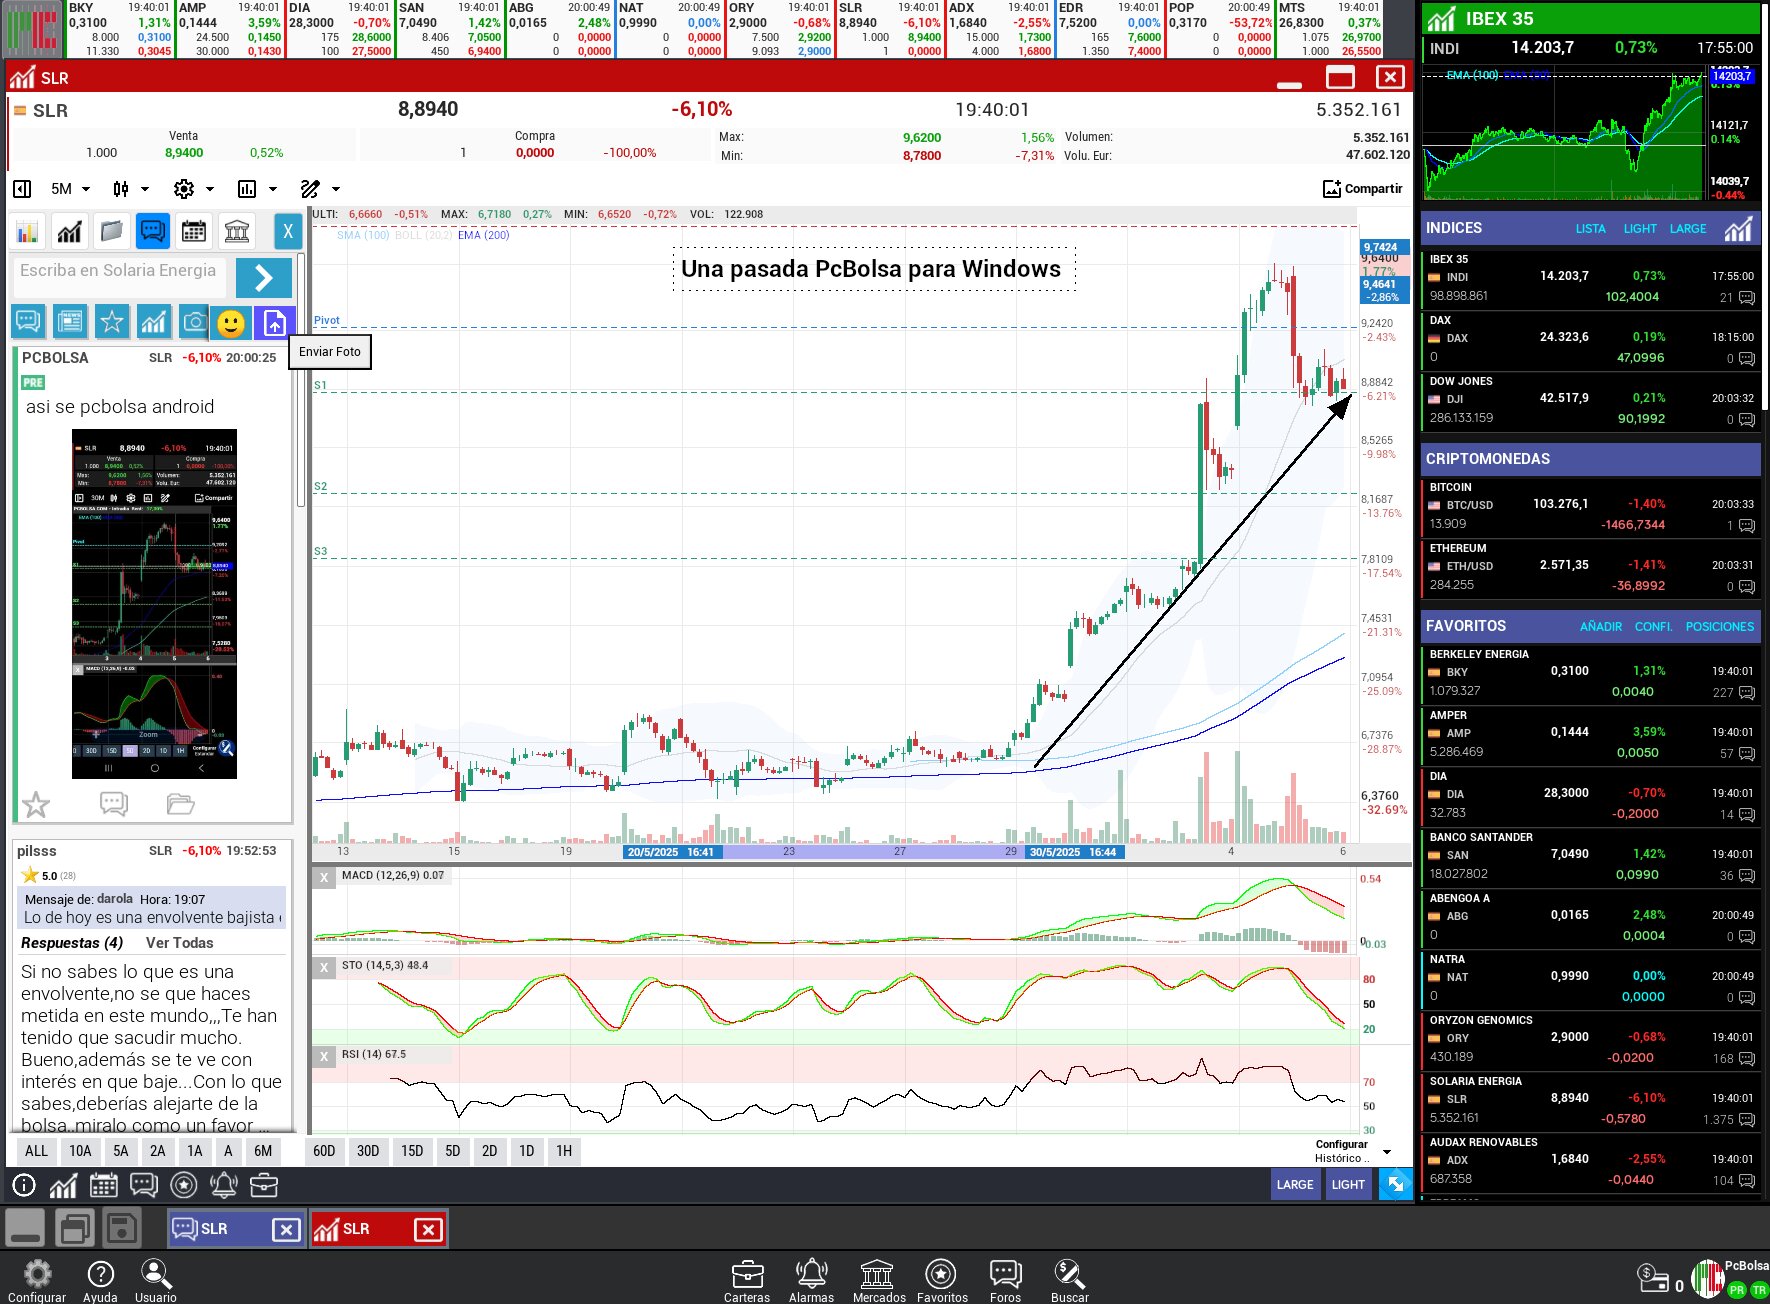Screen dimensions: 1770x1304
Task: Open the 5M timeframe dropdown
Action: [70, 189]
